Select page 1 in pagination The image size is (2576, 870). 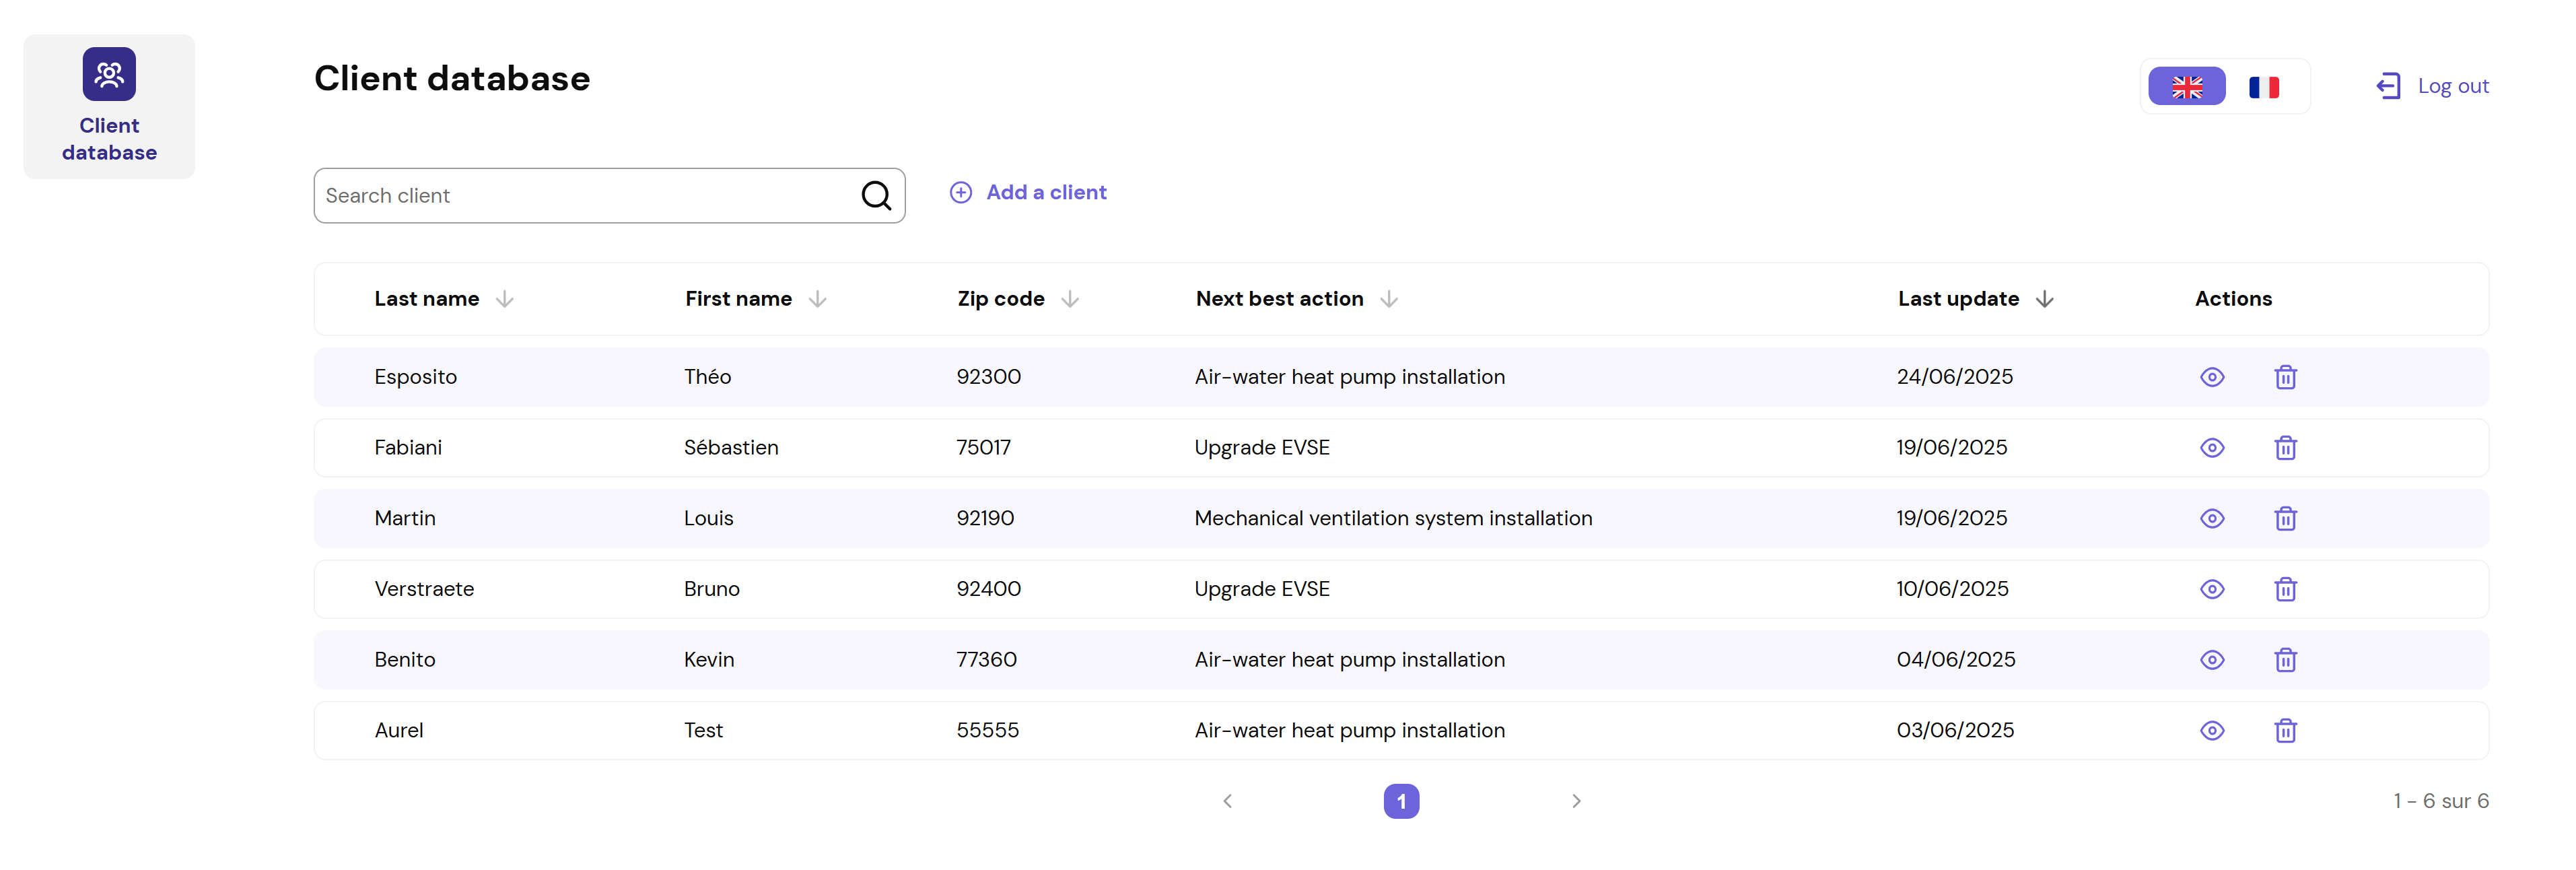click(1401, 802)
